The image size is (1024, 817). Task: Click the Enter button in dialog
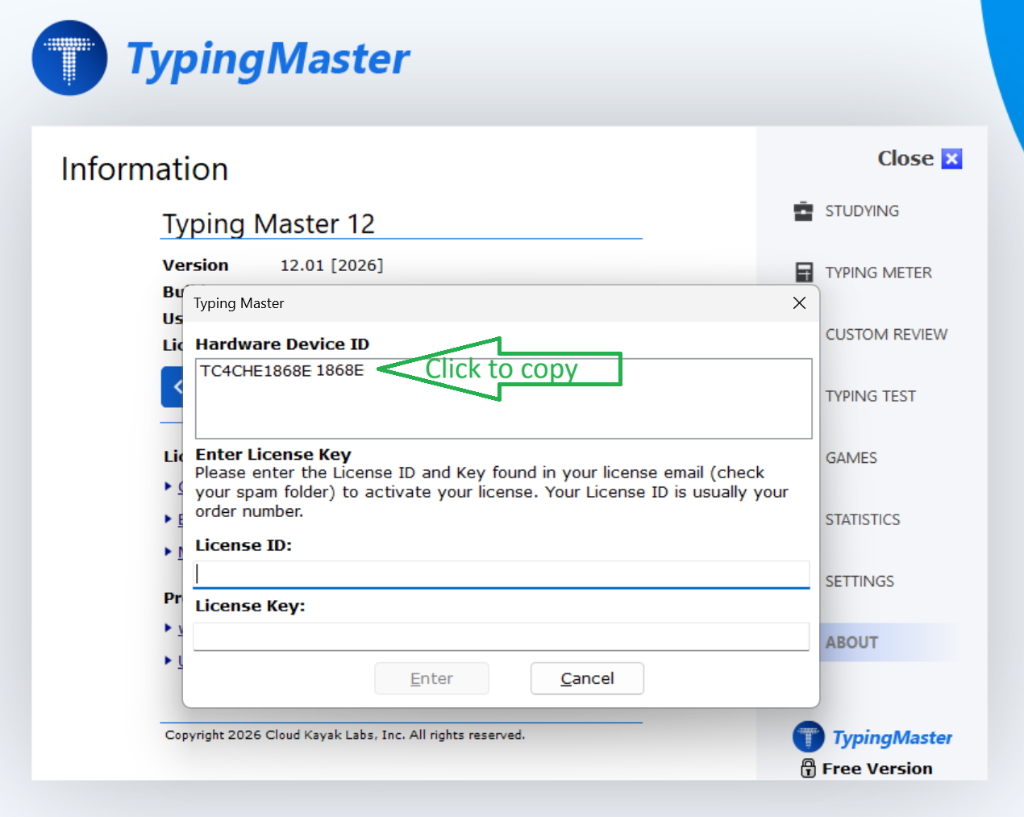[431, 679]
